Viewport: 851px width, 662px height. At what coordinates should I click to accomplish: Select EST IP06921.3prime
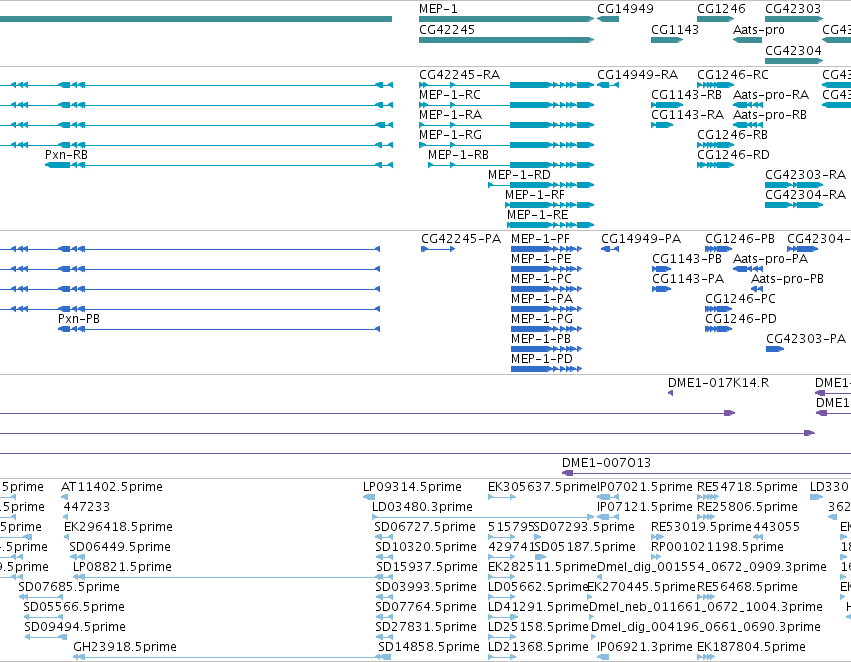pyautogui.click(x=603, y=657)
